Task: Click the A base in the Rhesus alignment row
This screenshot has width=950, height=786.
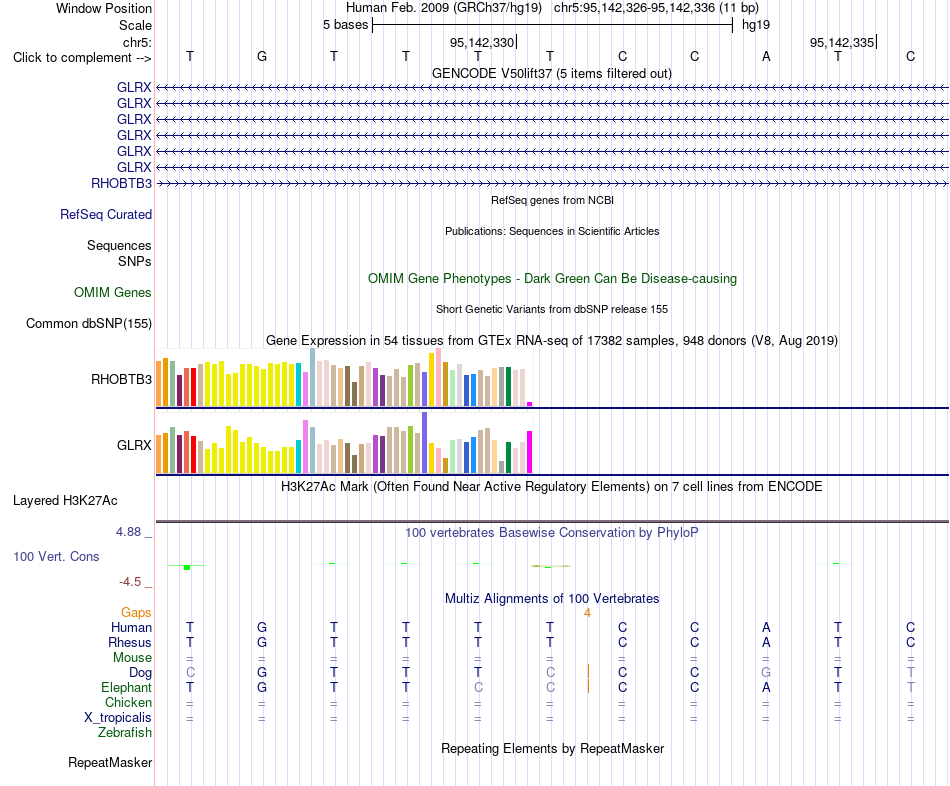Action: click(x=766, y=642)
